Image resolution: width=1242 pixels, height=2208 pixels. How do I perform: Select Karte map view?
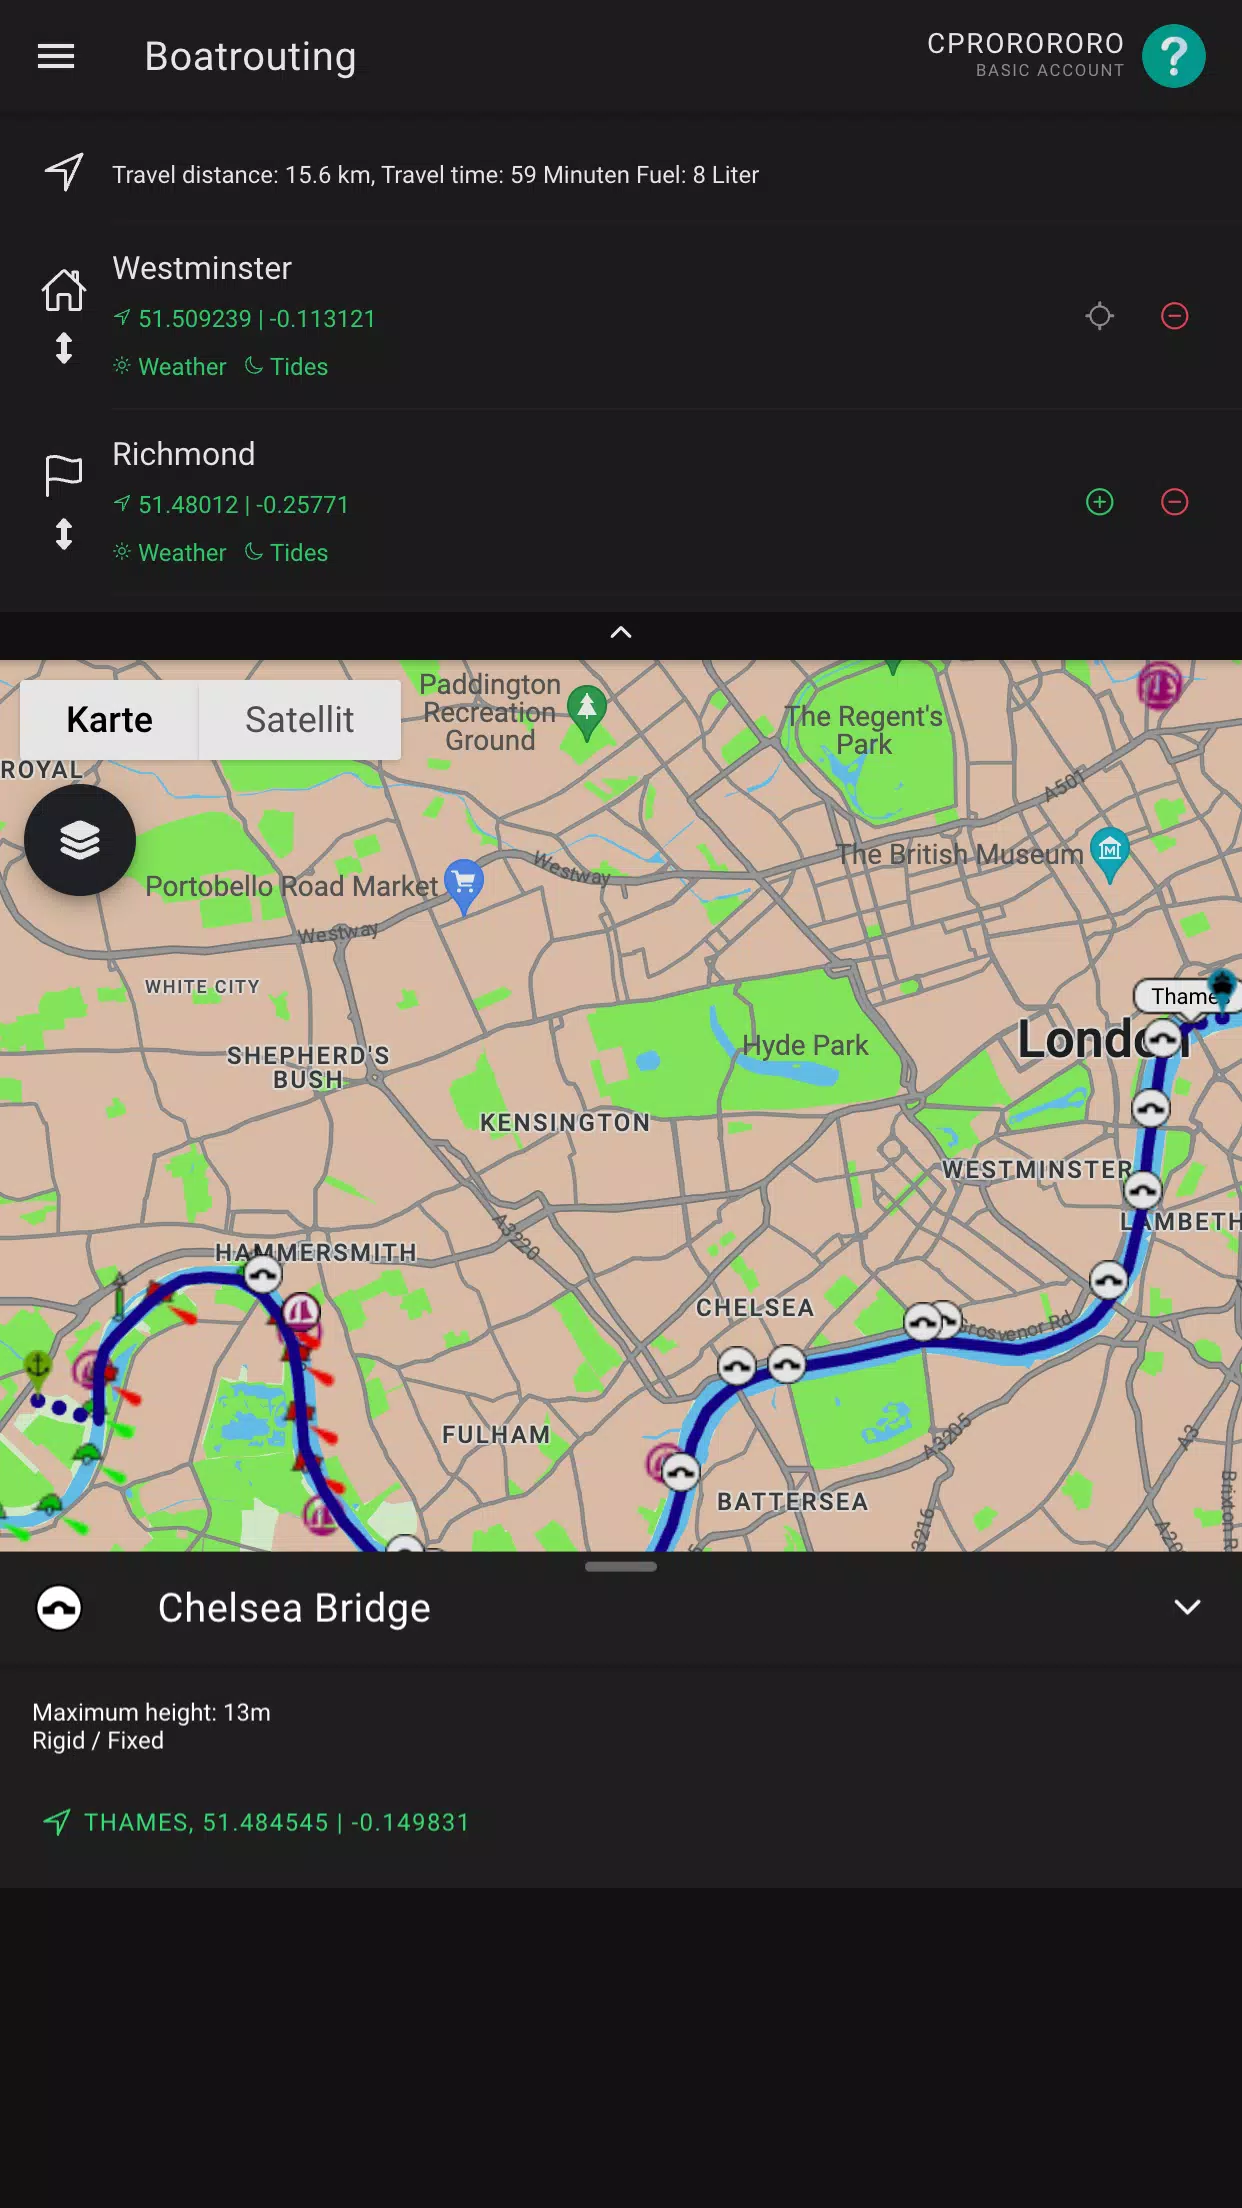[x=109, y=720]
